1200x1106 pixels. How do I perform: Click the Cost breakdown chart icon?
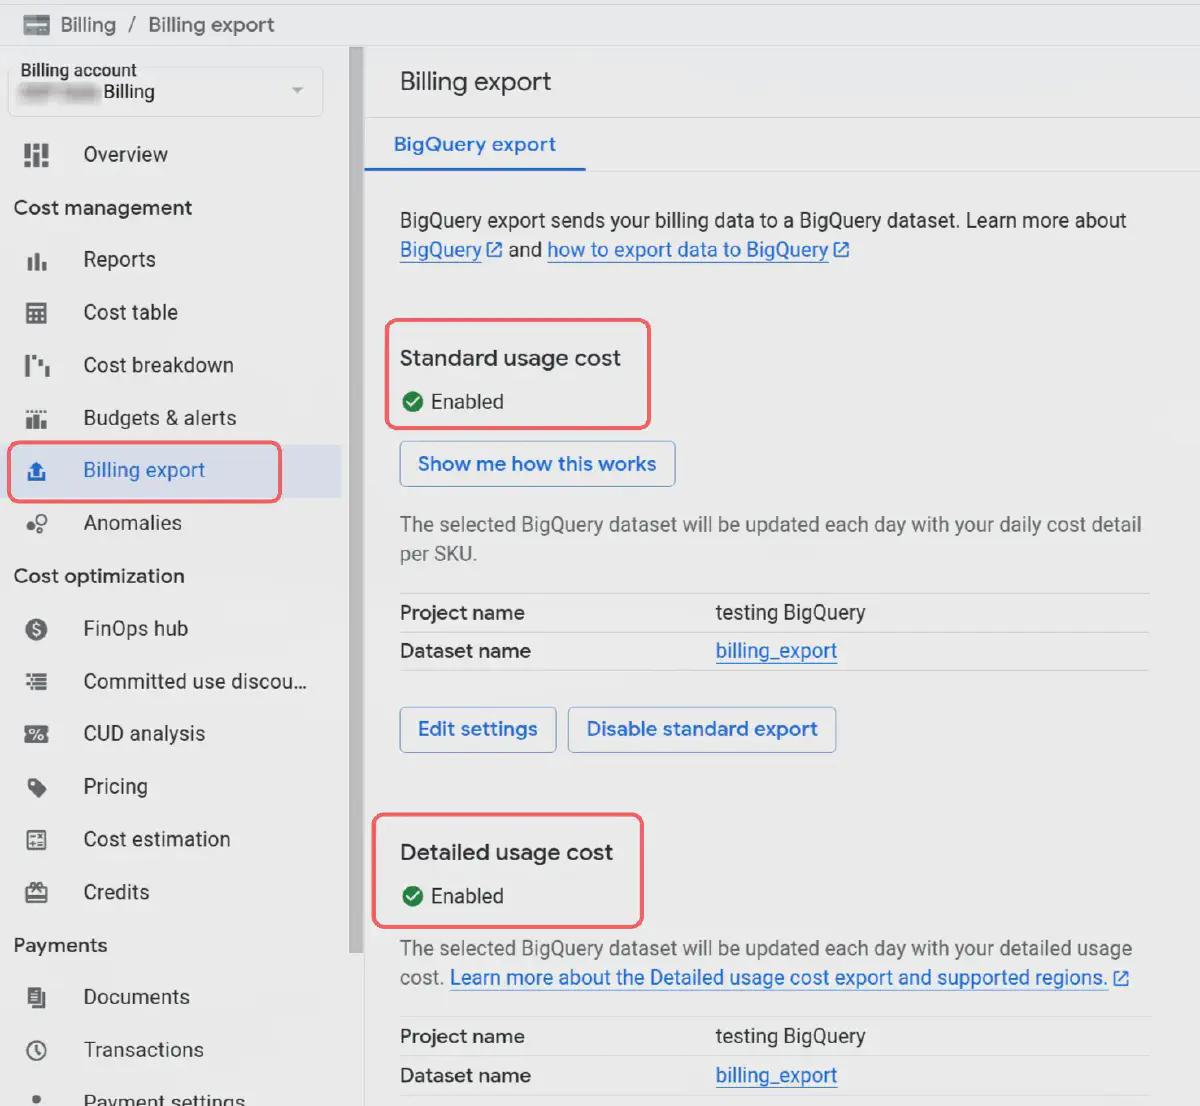36,366
